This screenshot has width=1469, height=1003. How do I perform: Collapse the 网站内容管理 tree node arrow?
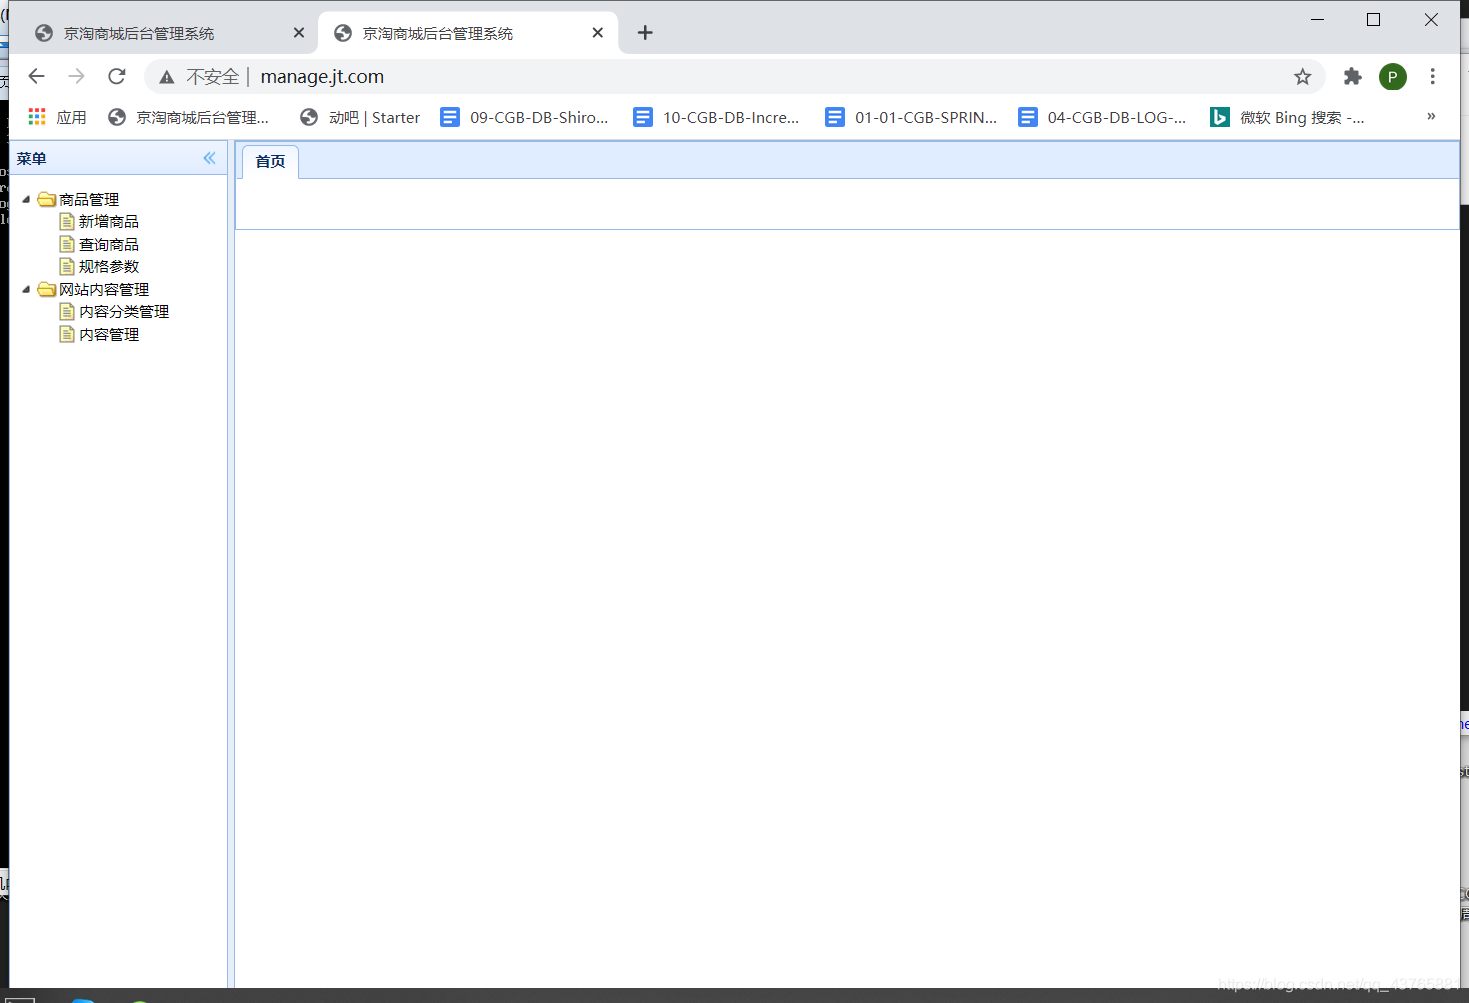(x=27, y=289)
